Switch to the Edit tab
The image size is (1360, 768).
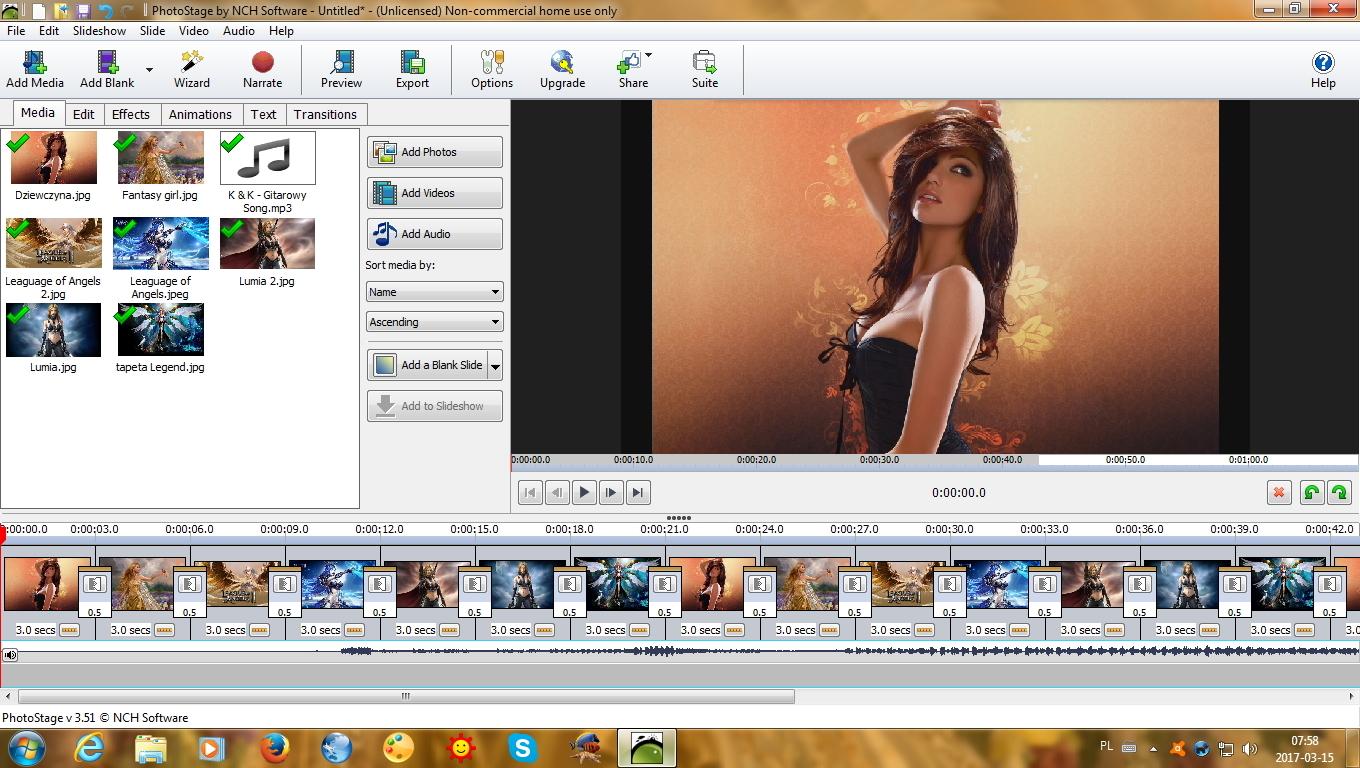(84, 114)
